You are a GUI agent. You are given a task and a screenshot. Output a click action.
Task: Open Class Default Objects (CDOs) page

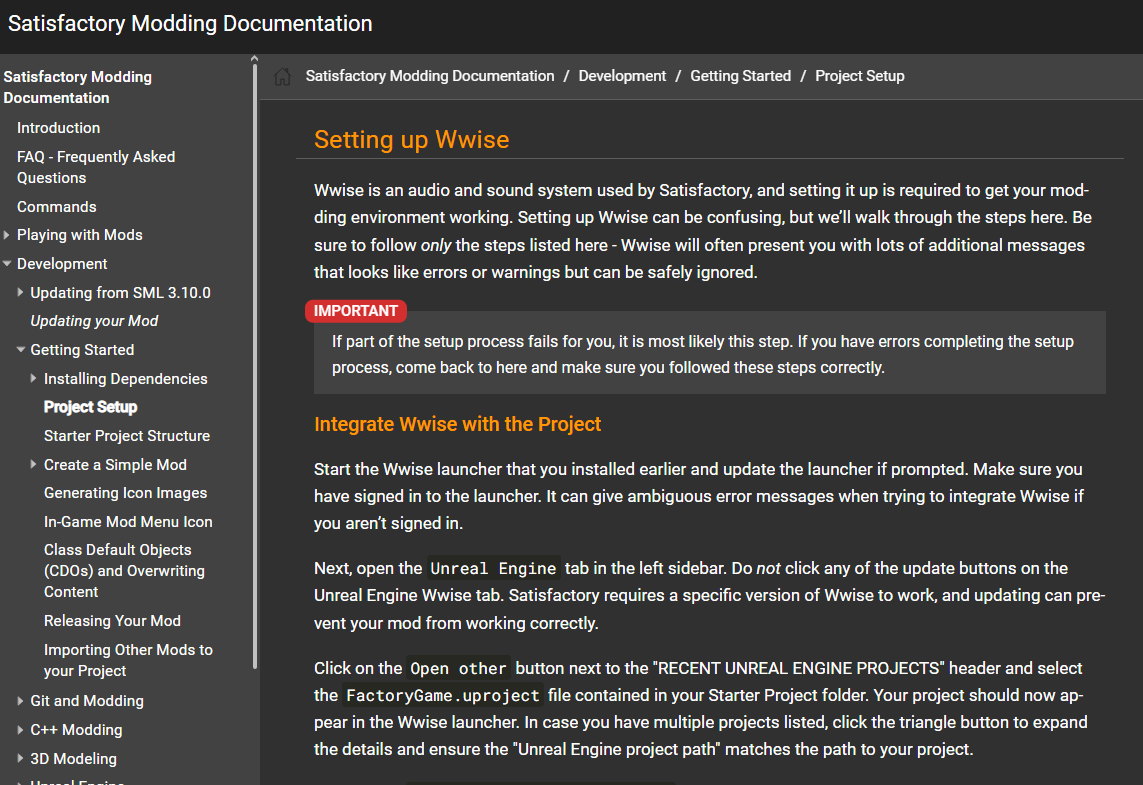[124, 571]
